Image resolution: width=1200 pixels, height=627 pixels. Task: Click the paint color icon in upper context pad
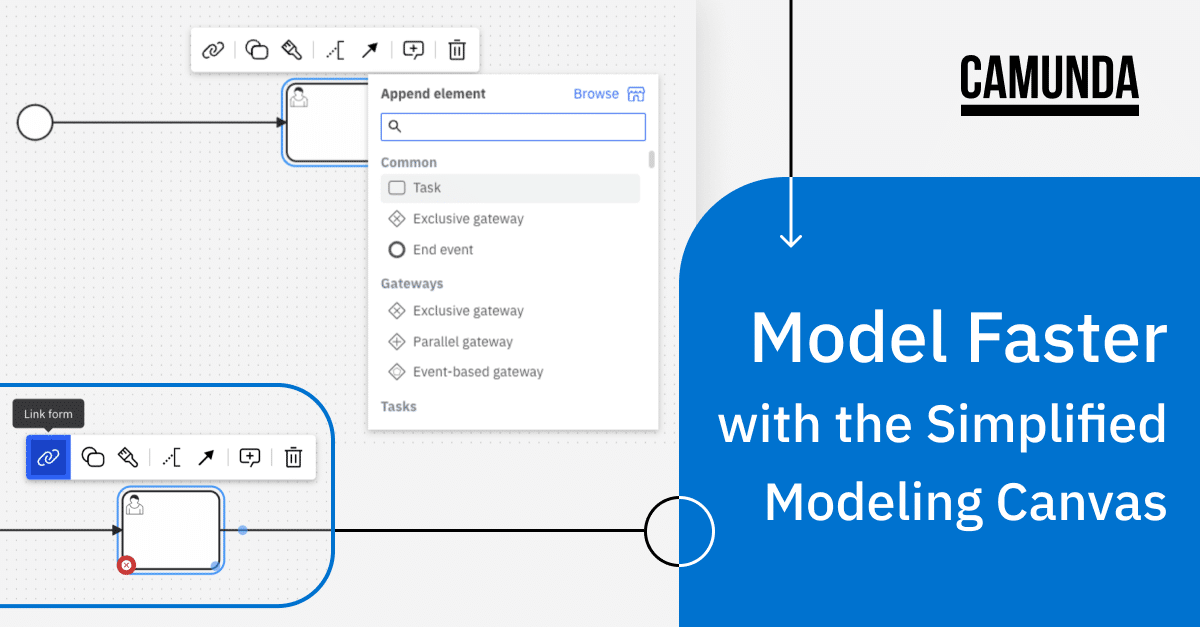pyautogui.click(x=291, y=50)
